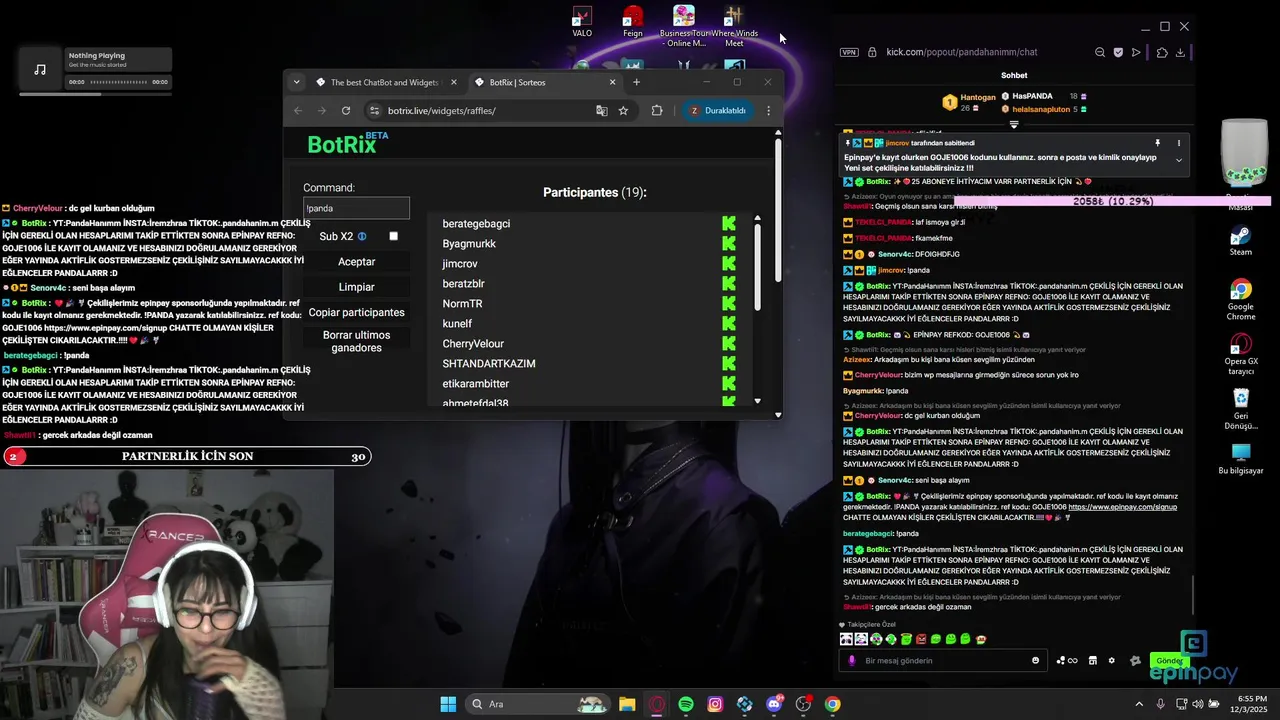Click Kick icon next to jimcrov
This screenshot has height=720, width=1280.
coord(729,263)
